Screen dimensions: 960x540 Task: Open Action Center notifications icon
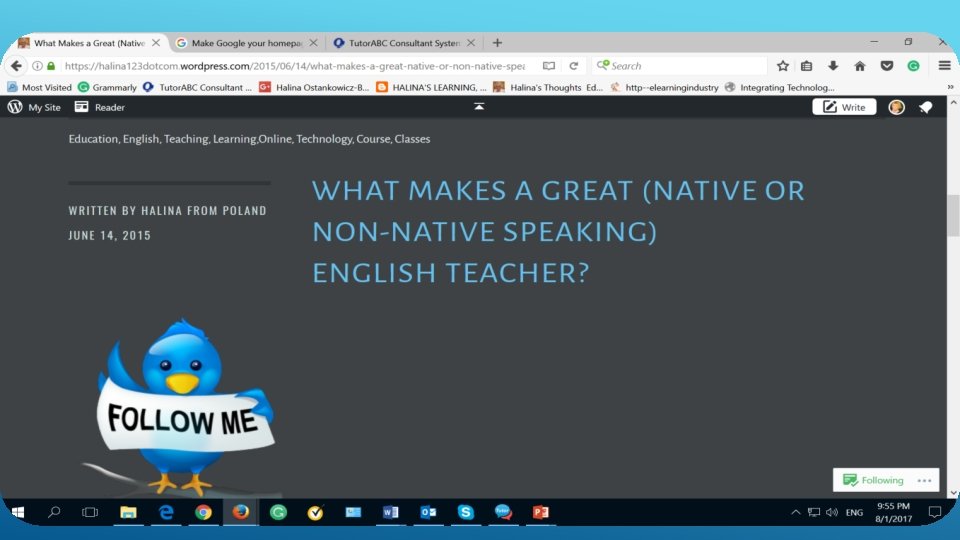point(934,512)
